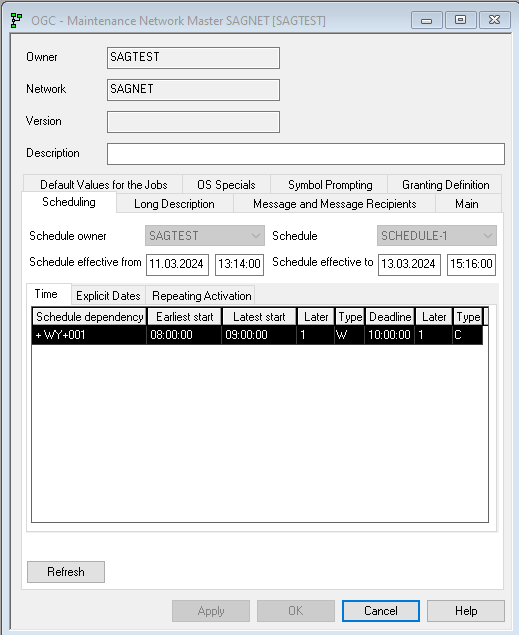Click Earliest start column header
The width and height of the screenshot is (519, 635).
tap(185, 317)
